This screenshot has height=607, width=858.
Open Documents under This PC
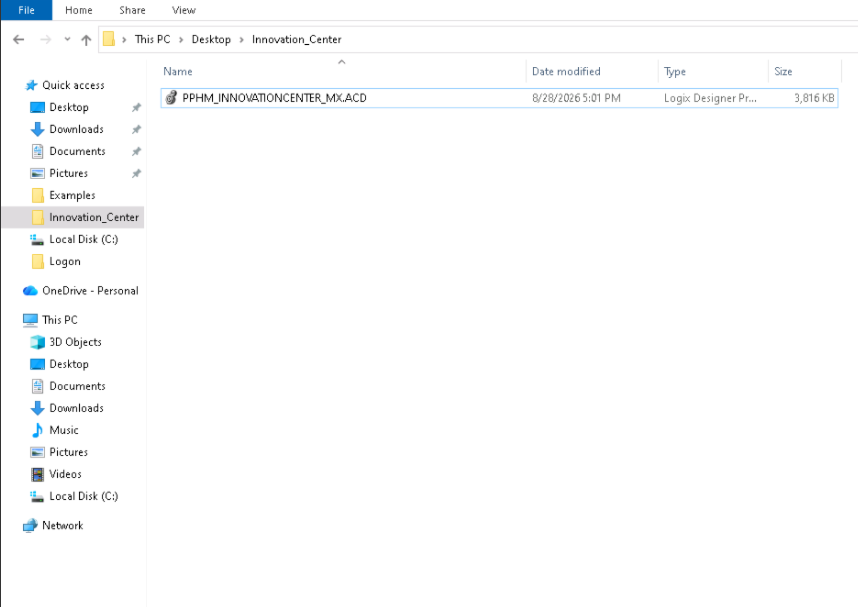pyautogui.click(x=77, y=386)
